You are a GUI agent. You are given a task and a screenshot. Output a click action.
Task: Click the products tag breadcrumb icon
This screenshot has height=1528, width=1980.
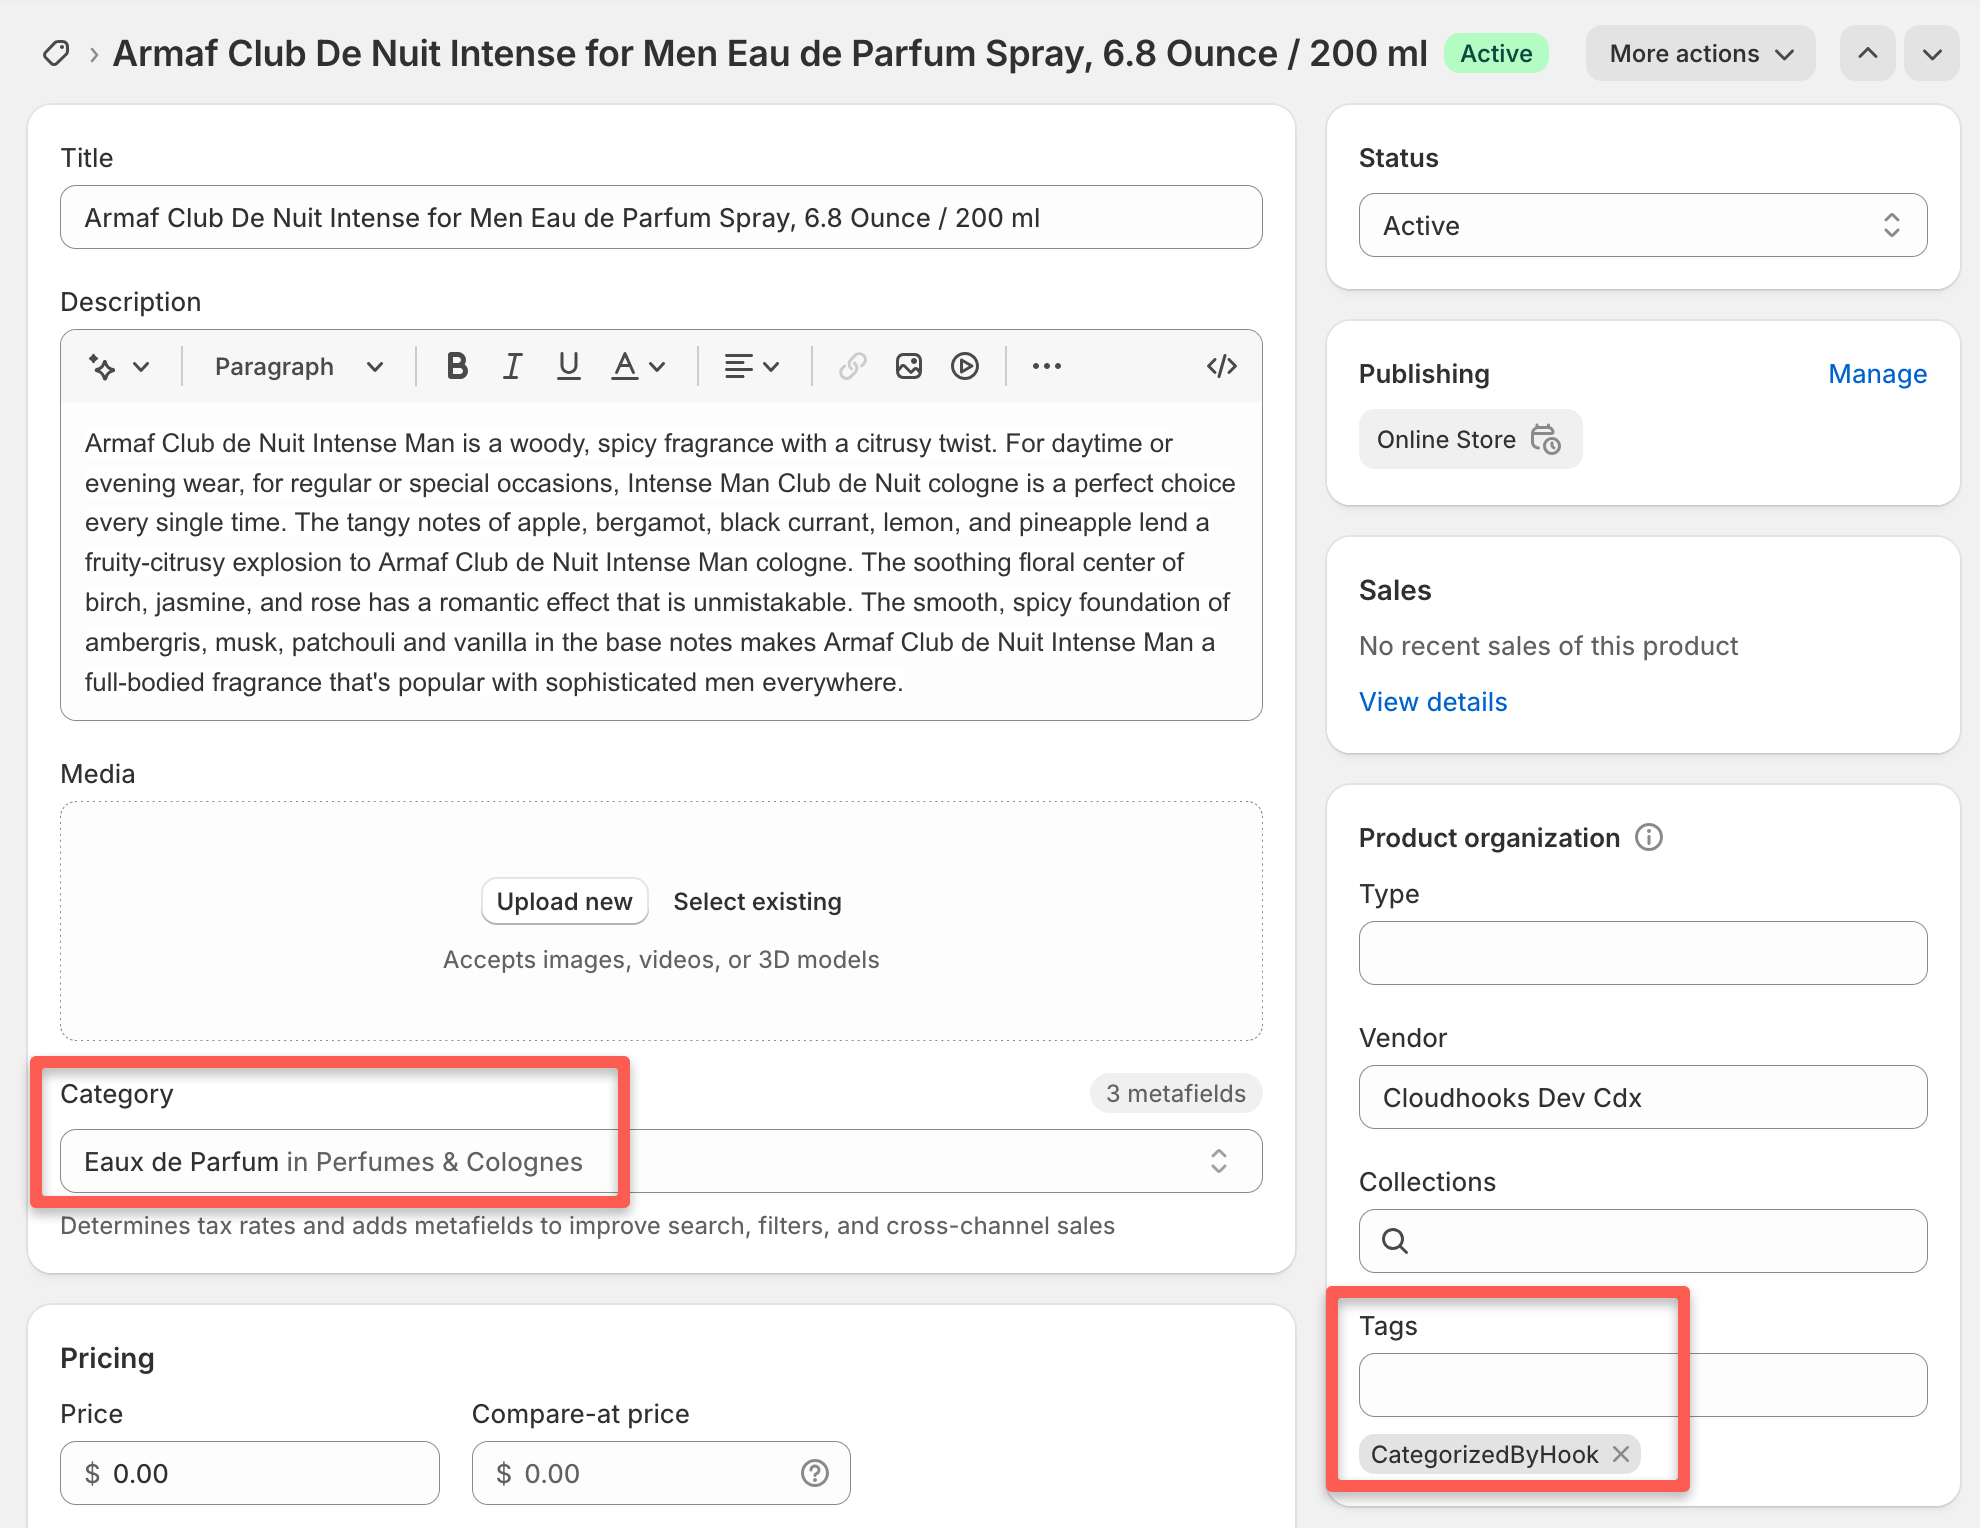(x=56, y=53)
